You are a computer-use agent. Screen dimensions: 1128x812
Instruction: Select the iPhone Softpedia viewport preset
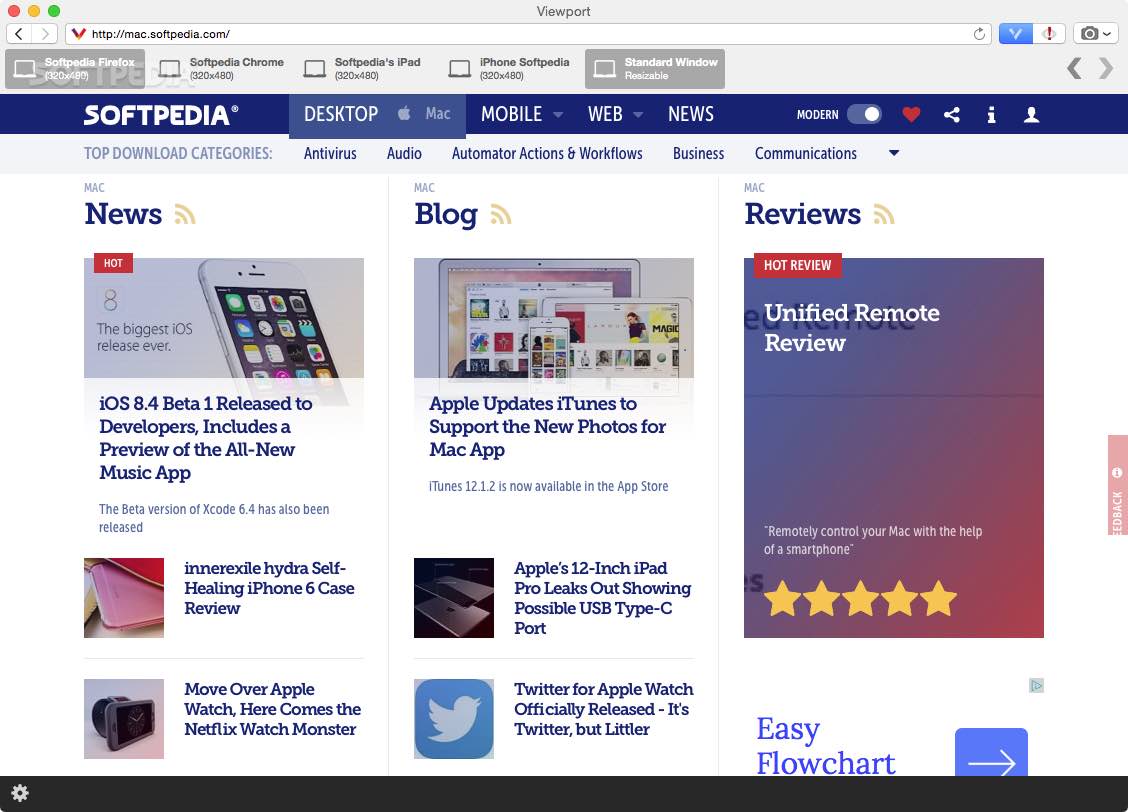(x=510, y=69)
